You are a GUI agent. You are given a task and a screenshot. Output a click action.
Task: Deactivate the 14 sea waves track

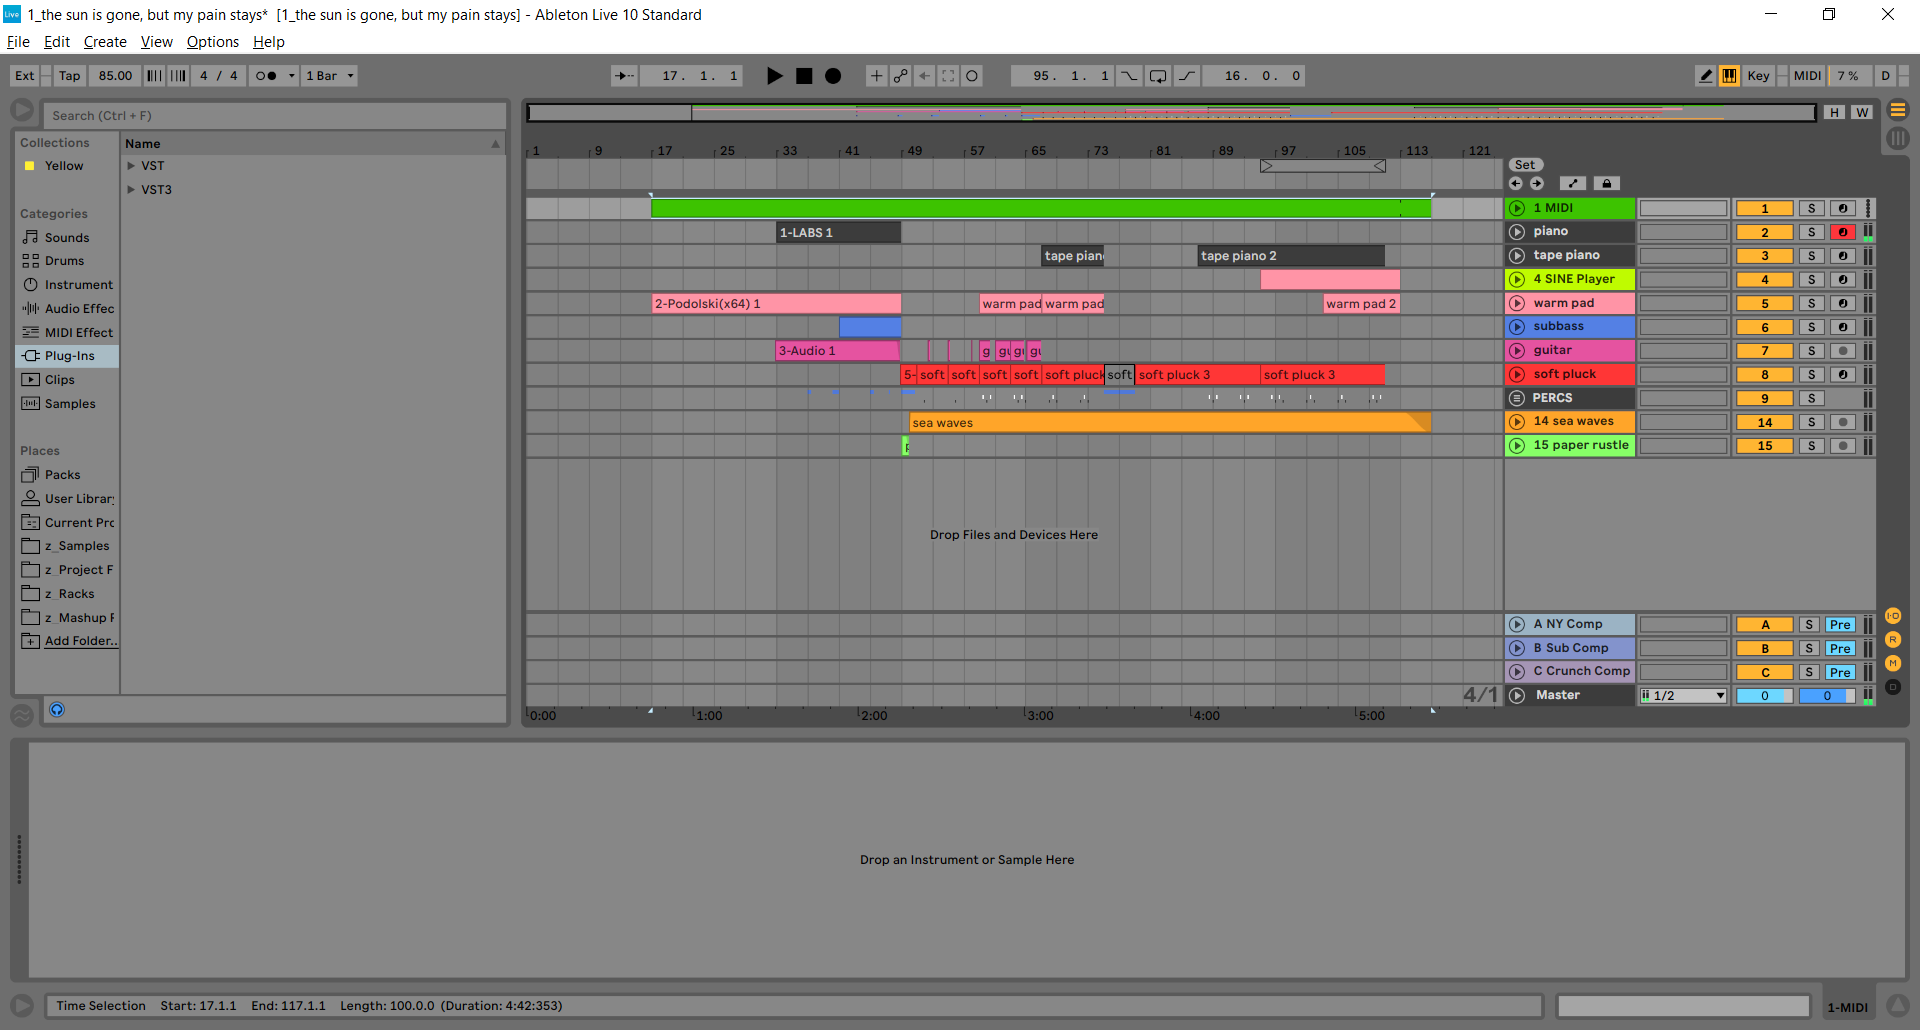point(1765,423)
